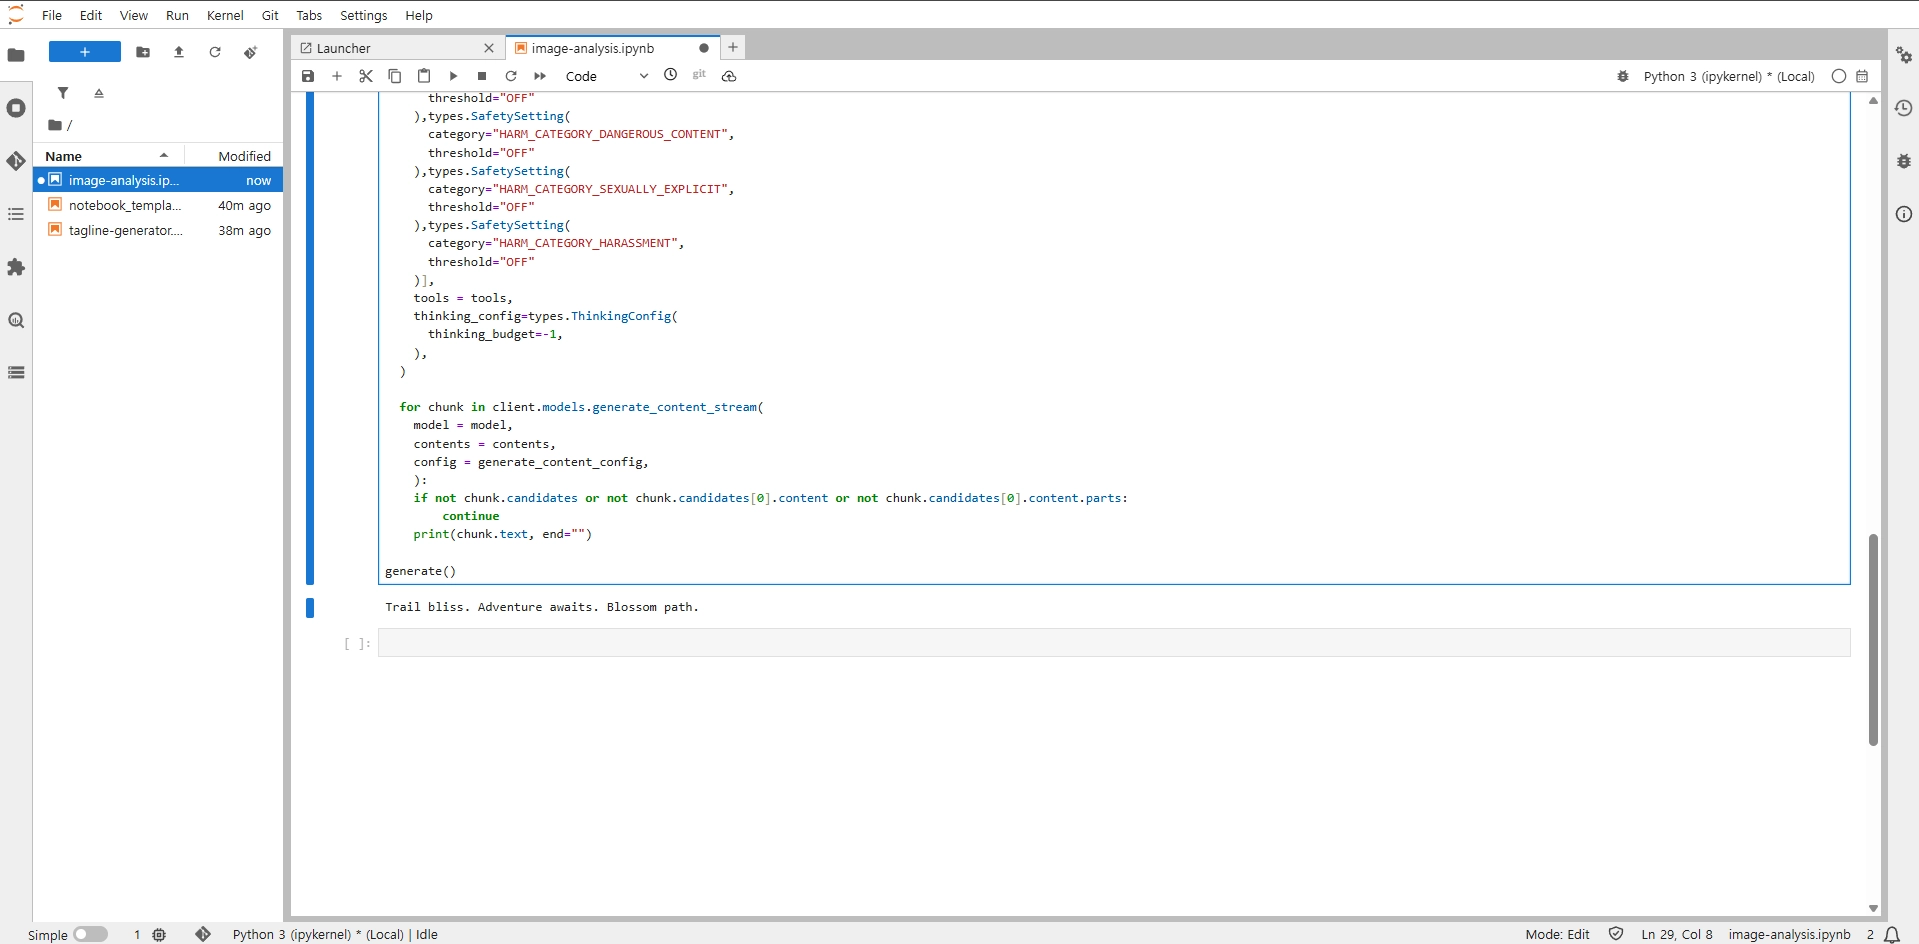Image resolution: width=1919 pixels, height=944 pixels.
Task: Close the Launcher tab
Action: click(489, 48)
